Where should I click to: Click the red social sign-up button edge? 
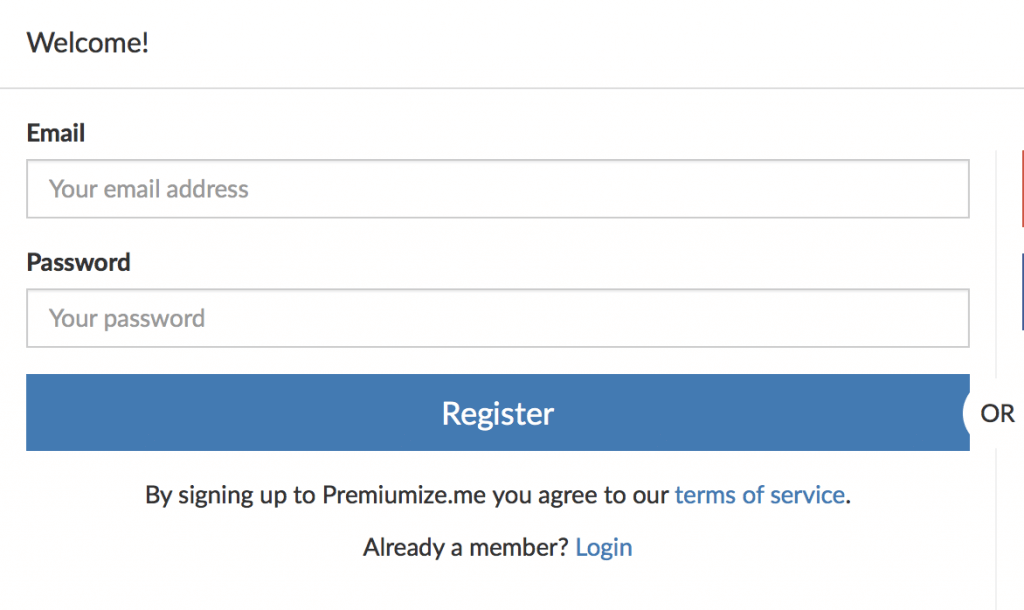click(x=1022, y=189)
